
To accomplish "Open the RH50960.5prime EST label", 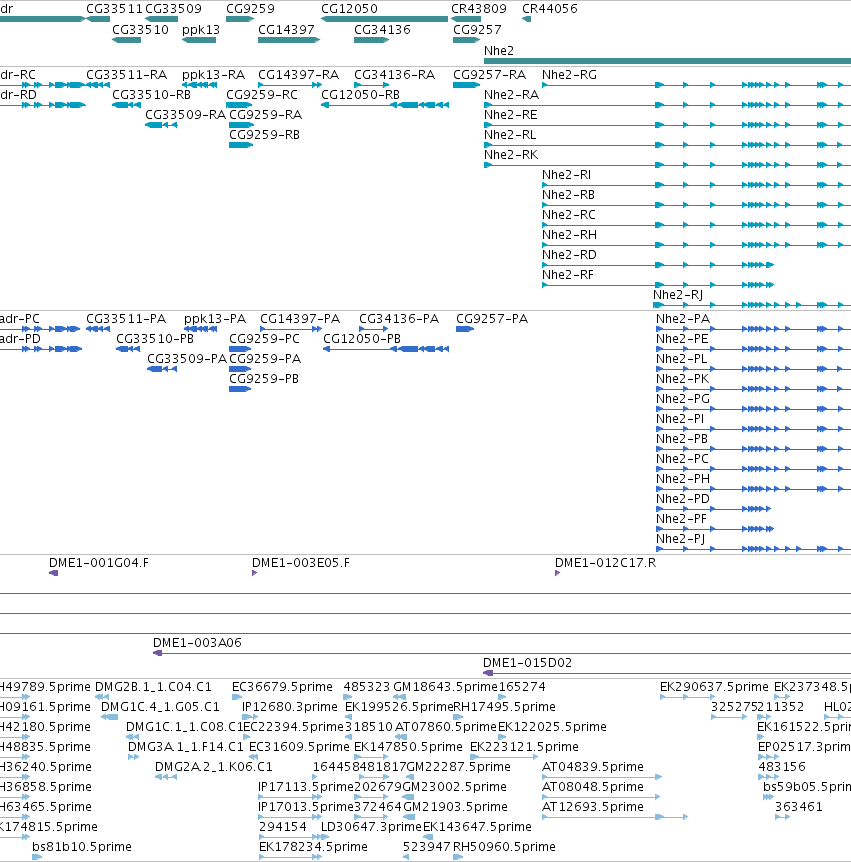I will [505, 847].
